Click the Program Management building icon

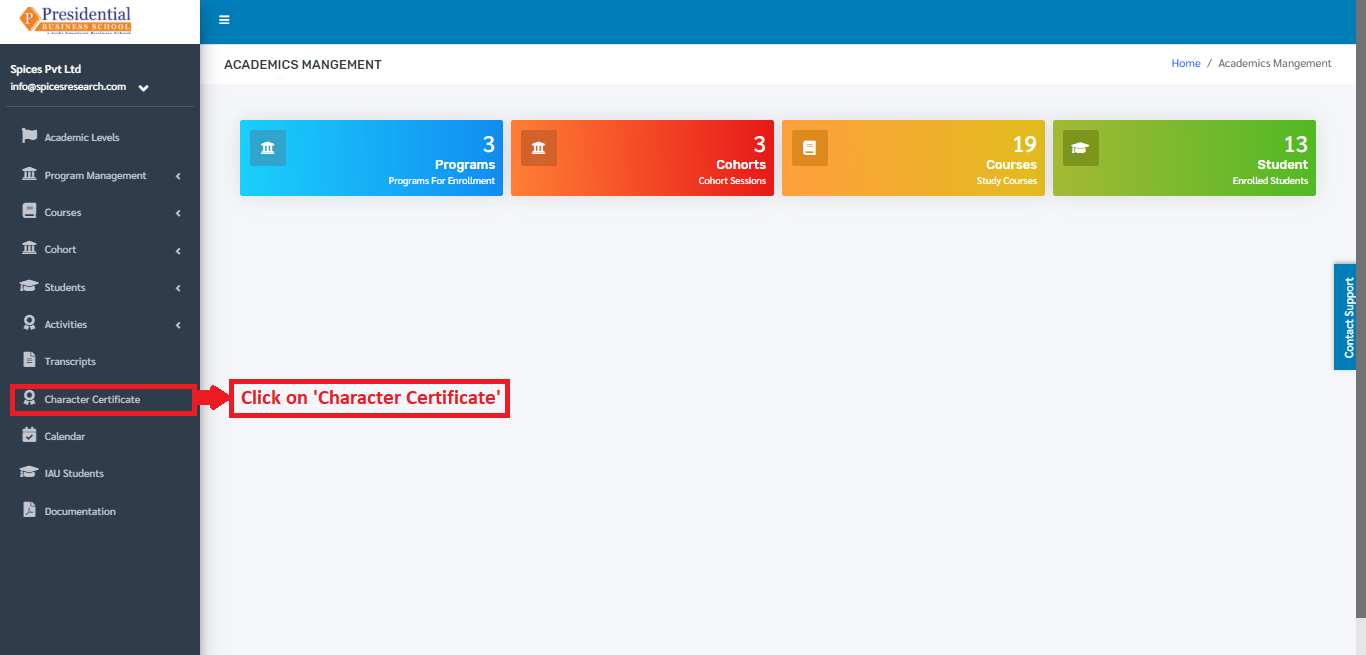[29, 174]
